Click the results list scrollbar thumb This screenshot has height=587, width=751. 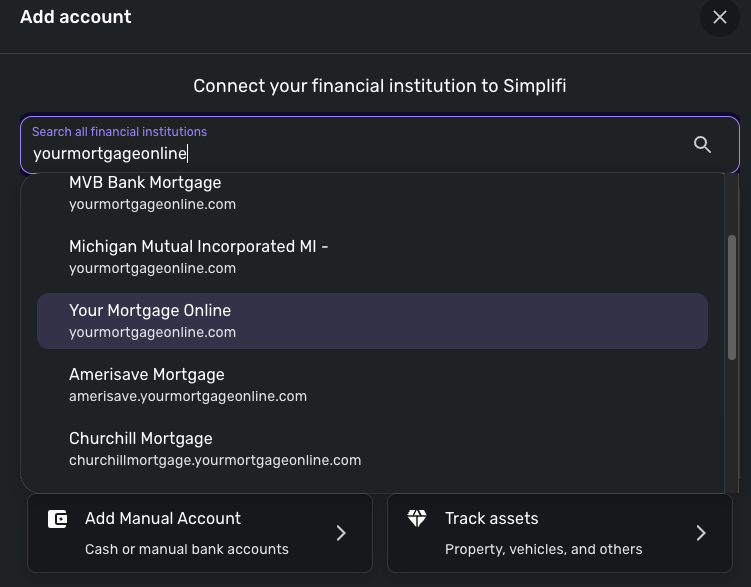pos(732,297)
